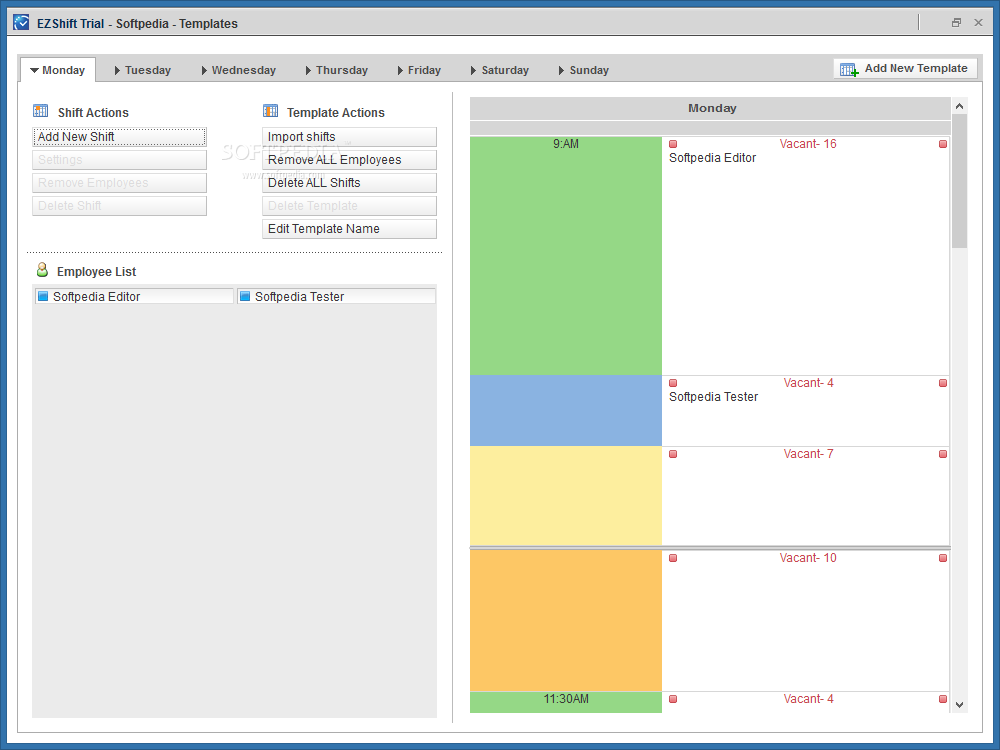Click right red marker on Vacant- 7 row
The image size is (1000, 750).
(x=943, y=454)
